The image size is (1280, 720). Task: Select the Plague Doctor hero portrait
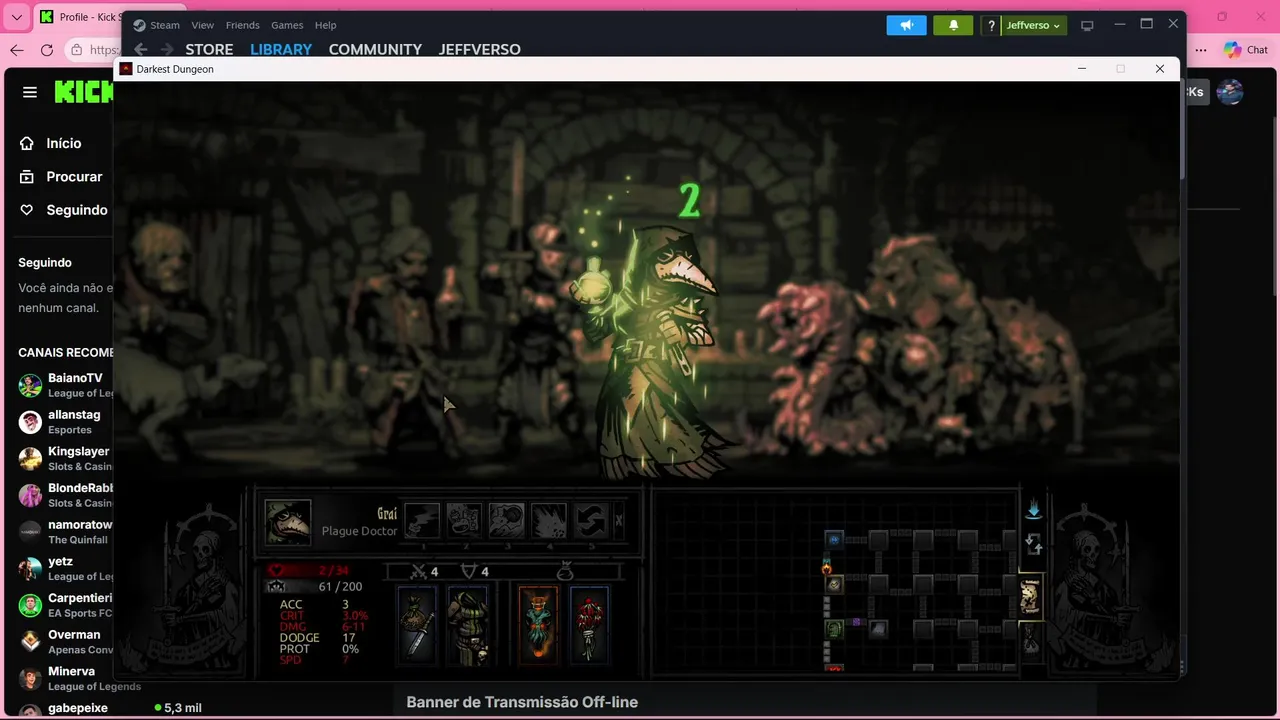[288, 522]
